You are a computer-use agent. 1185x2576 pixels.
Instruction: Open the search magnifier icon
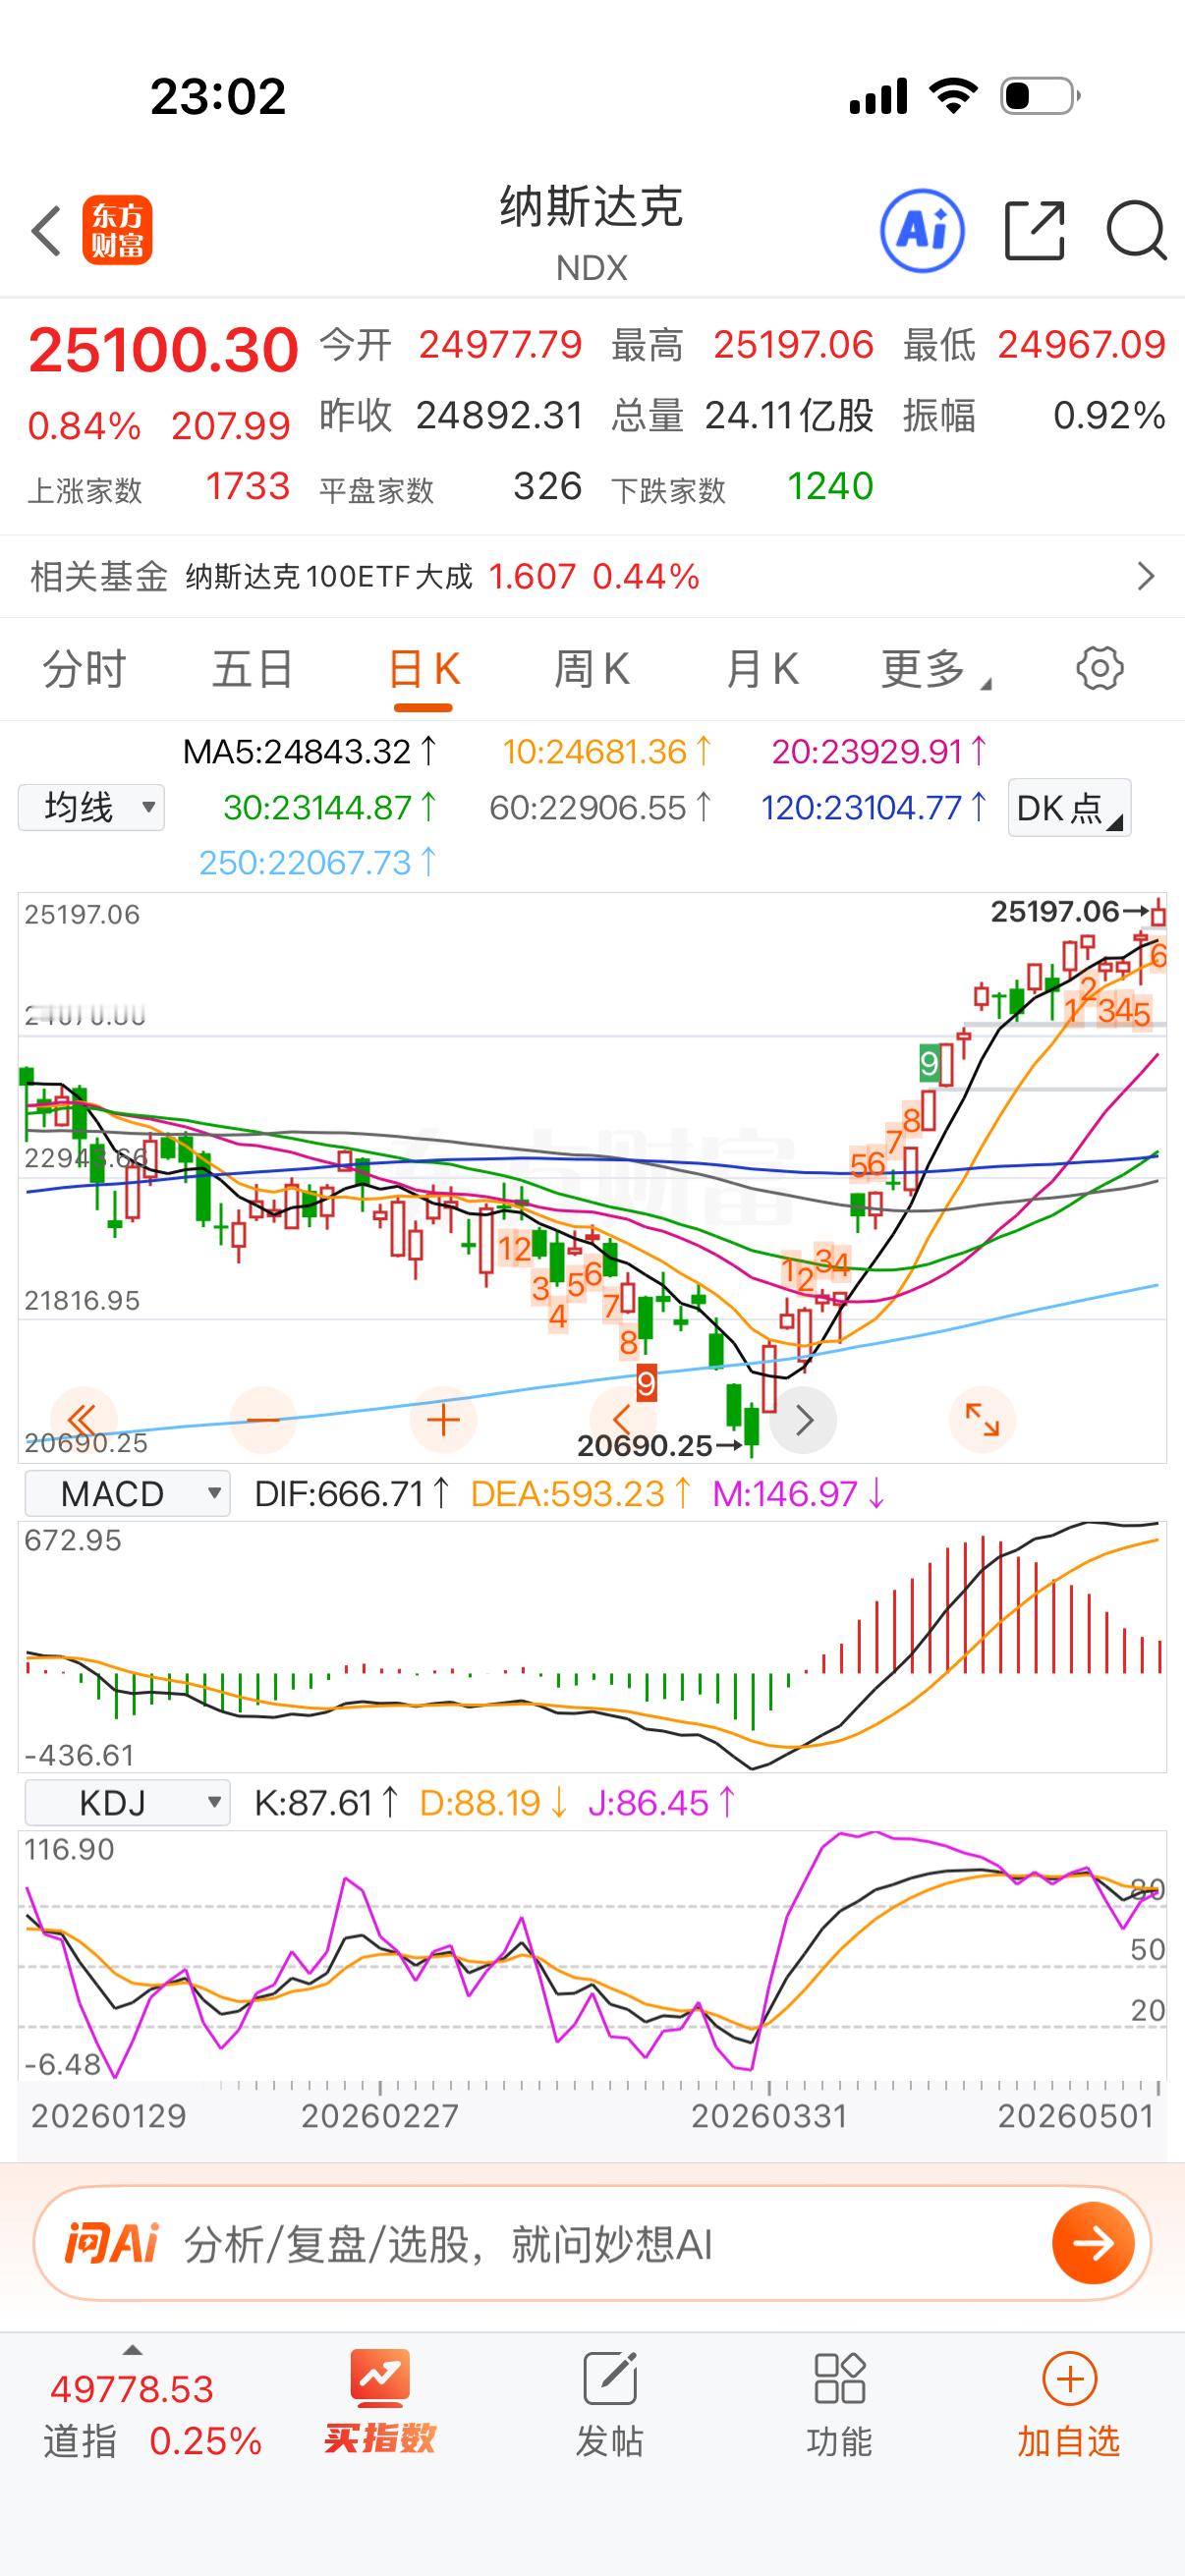click(x=1137, y=231)
